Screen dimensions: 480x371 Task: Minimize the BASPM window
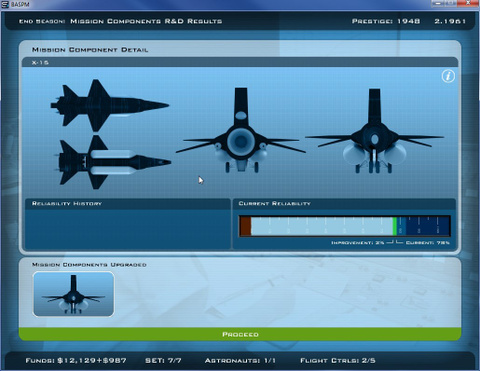[x=438, y=3]
